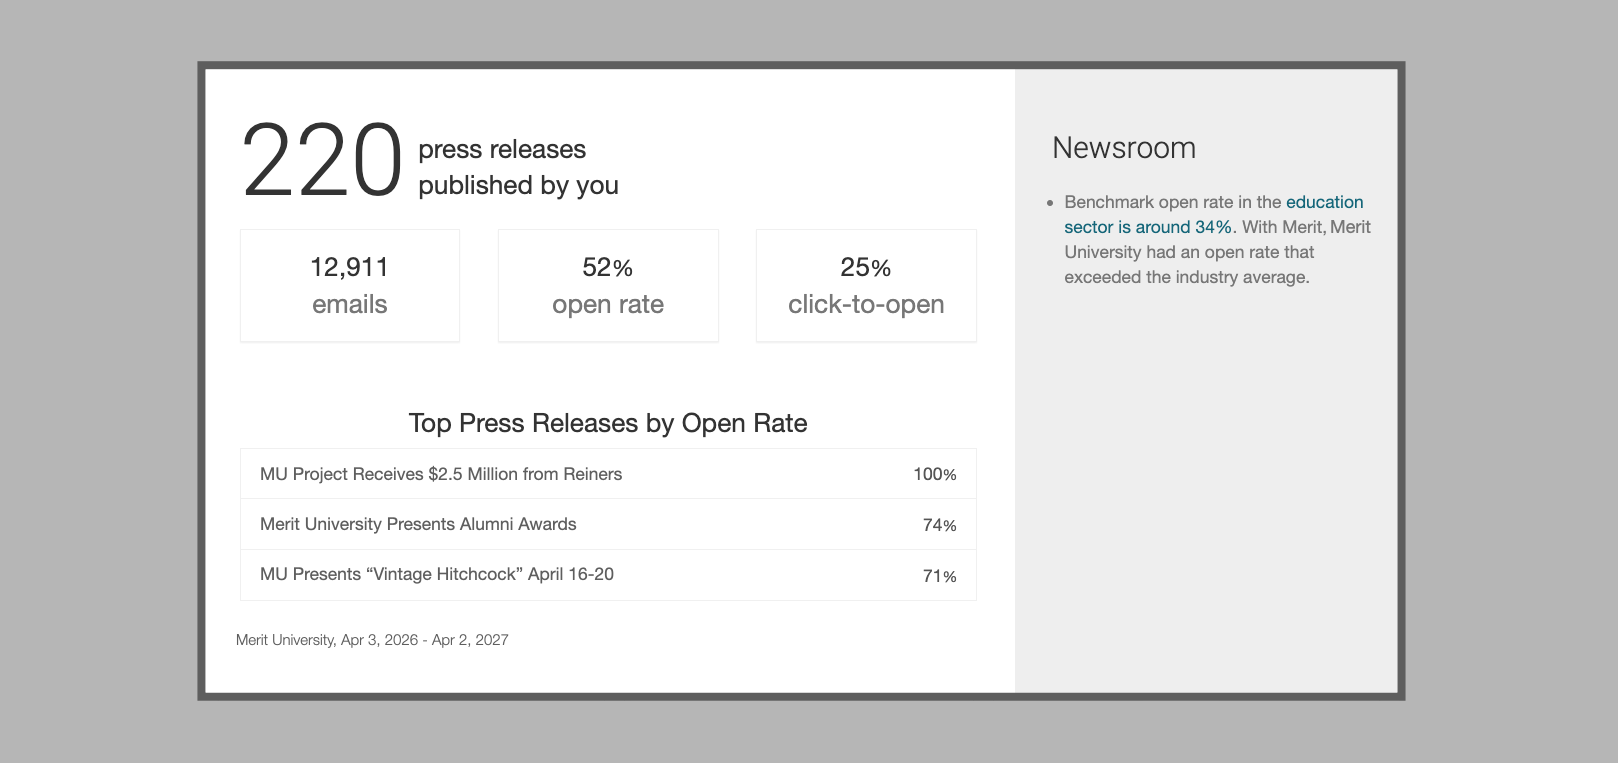Open MU Presents "Vintage Hitchcock" April 16-20 release
Viewport: 1618px width, 763px height.
437,574
